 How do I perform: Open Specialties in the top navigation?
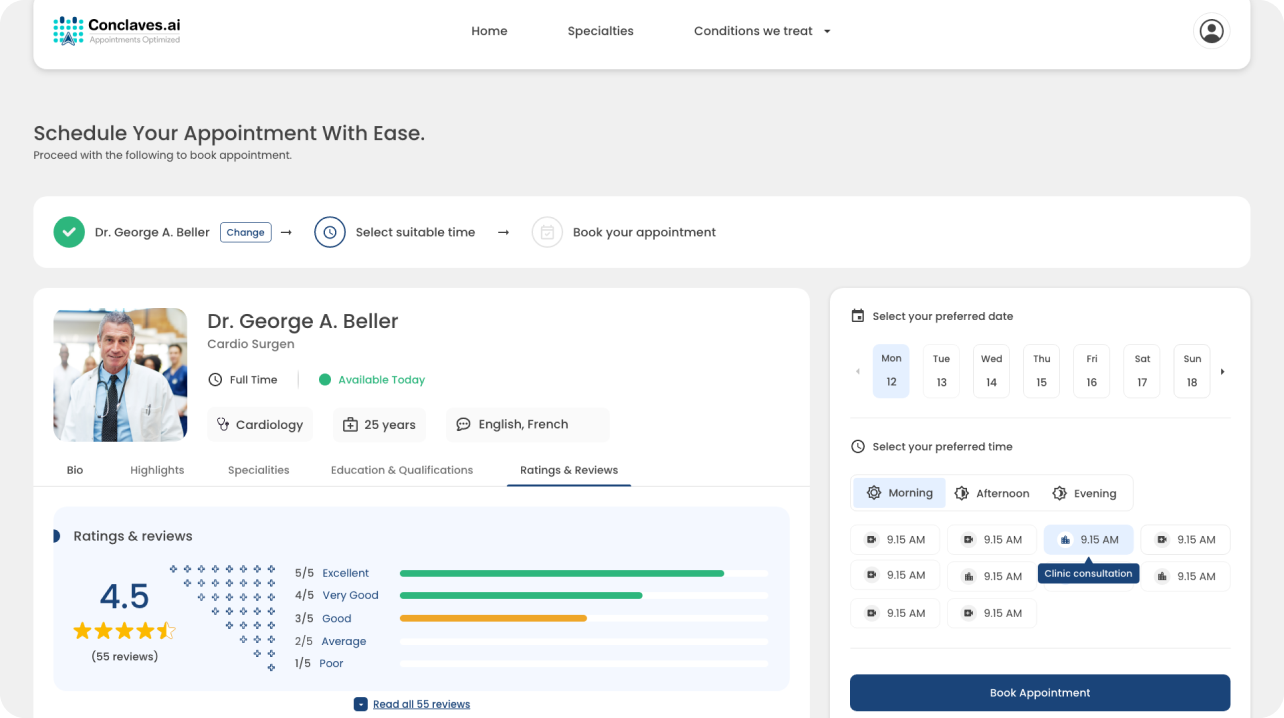(600, 31)
